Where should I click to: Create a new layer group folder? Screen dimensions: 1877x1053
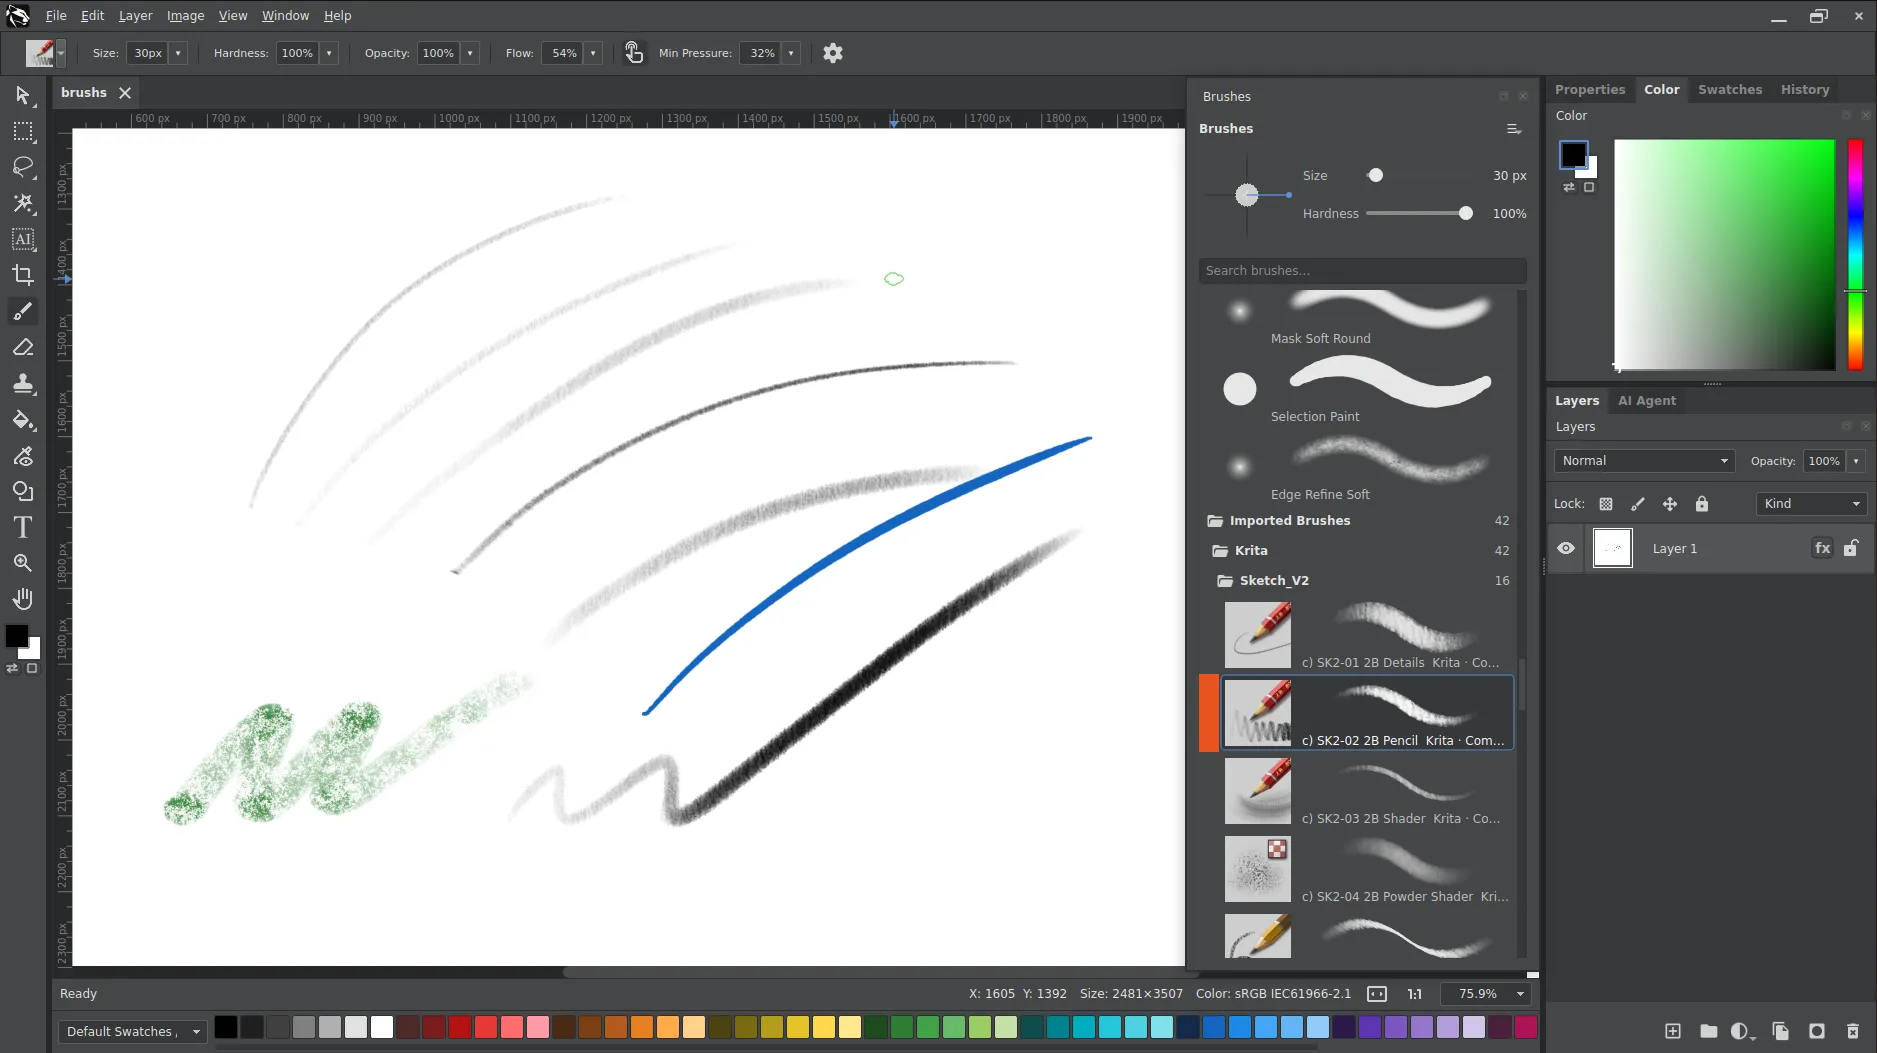pyautogui.click(x=1709, y=1031)
